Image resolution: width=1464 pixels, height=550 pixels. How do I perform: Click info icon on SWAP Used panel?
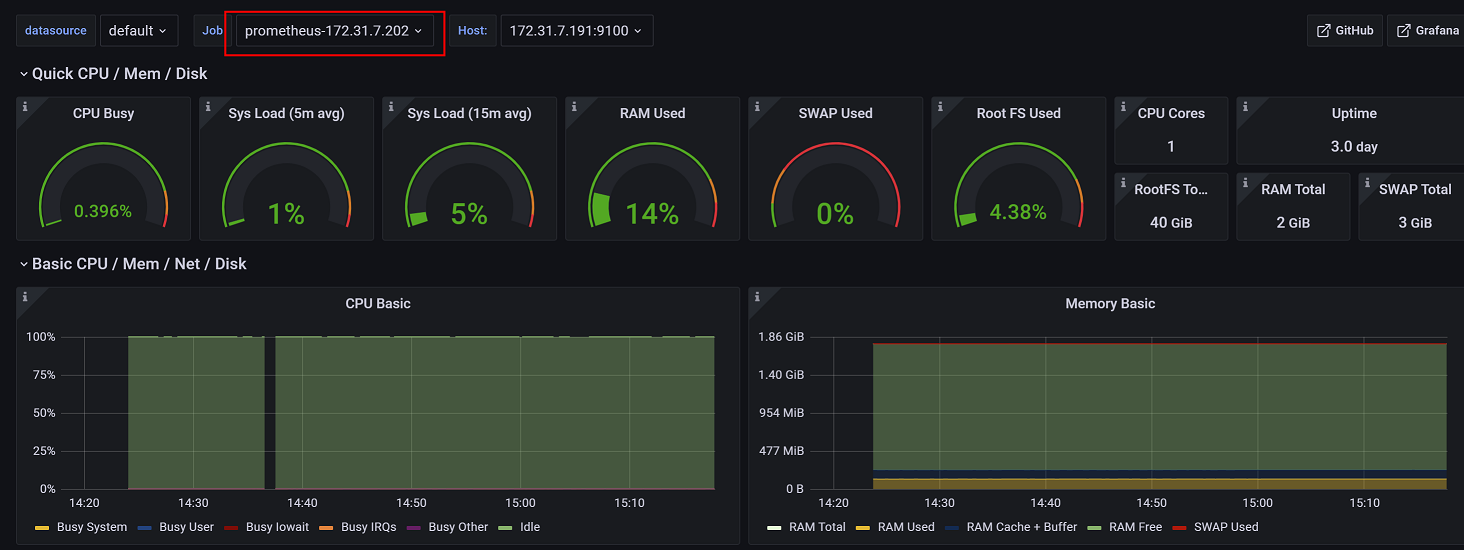(x=756, y=105)
